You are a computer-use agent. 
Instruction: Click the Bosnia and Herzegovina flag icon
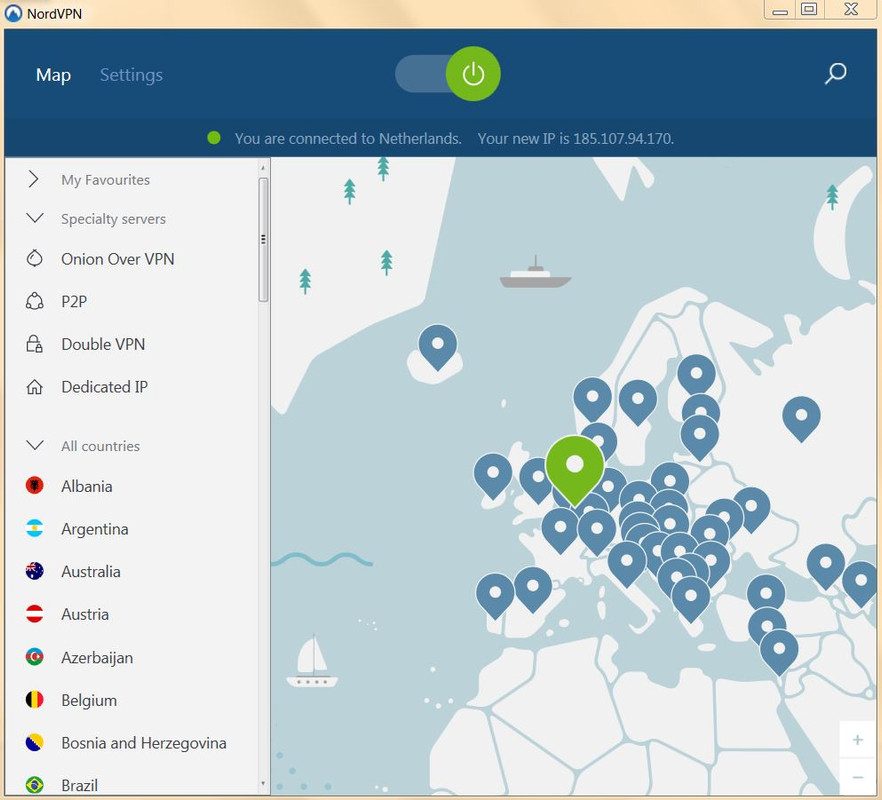pyautogui.click(x=34, y=743)
